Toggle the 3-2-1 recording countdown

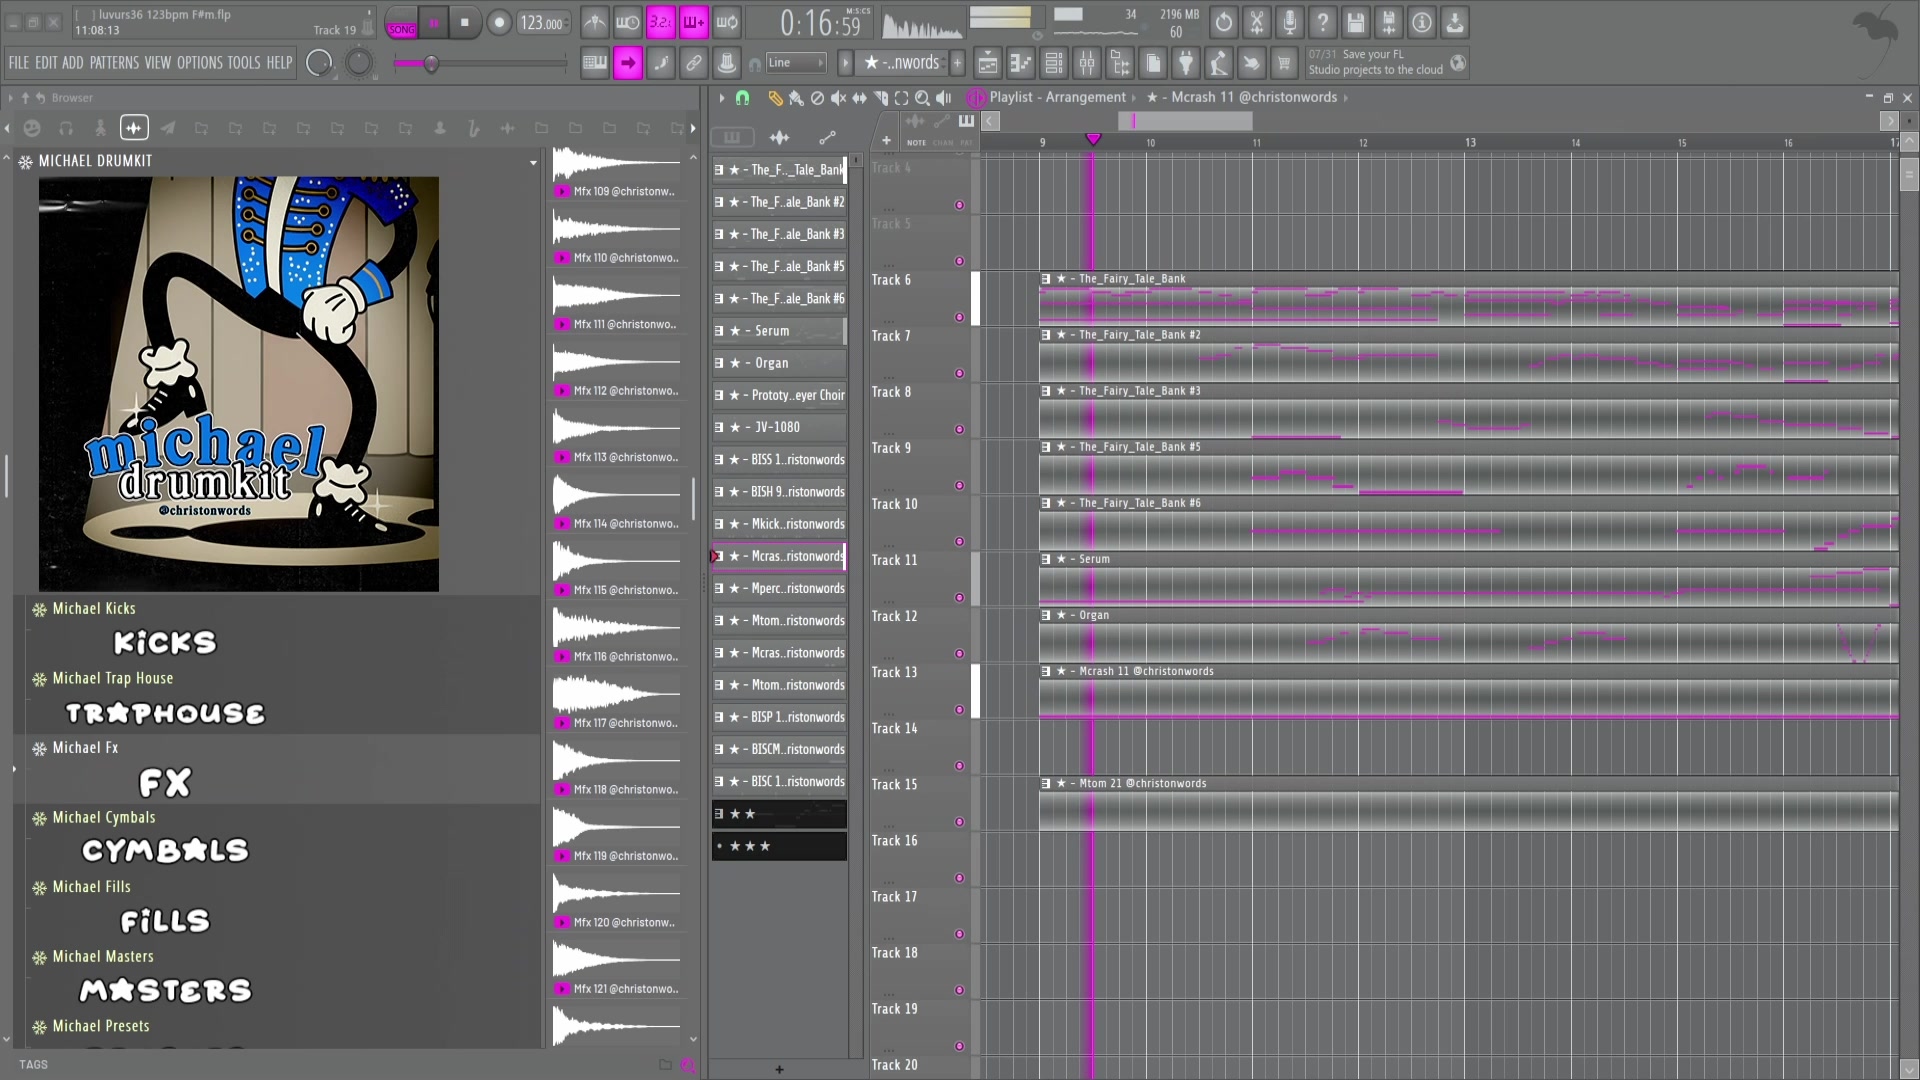coord(661,22)
